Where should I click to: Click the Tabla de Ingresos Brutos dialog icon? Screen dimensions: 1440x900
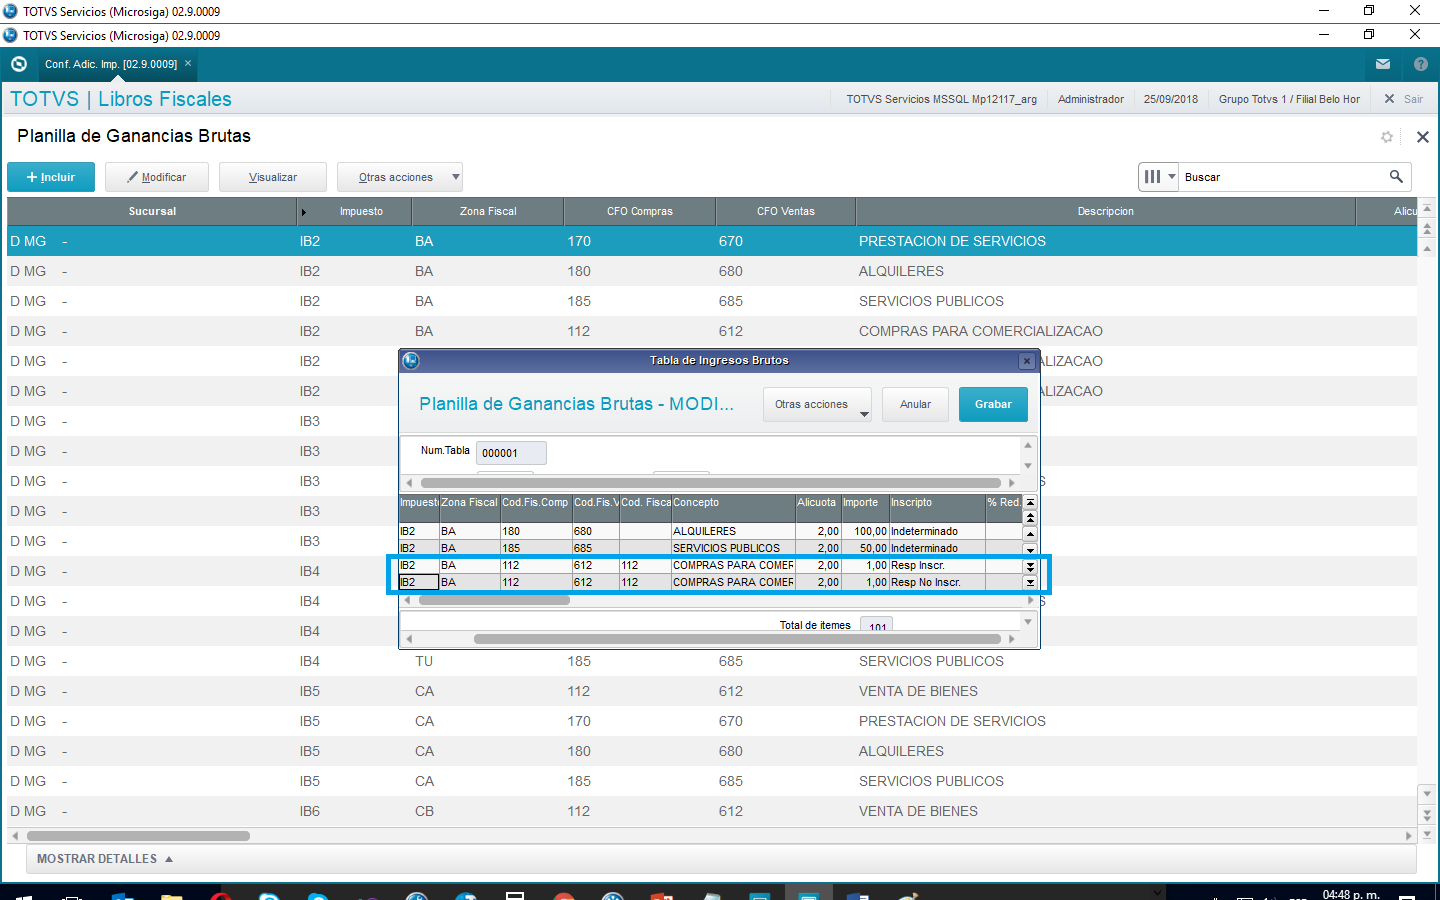pyautogui.click(x=411, y=361)
